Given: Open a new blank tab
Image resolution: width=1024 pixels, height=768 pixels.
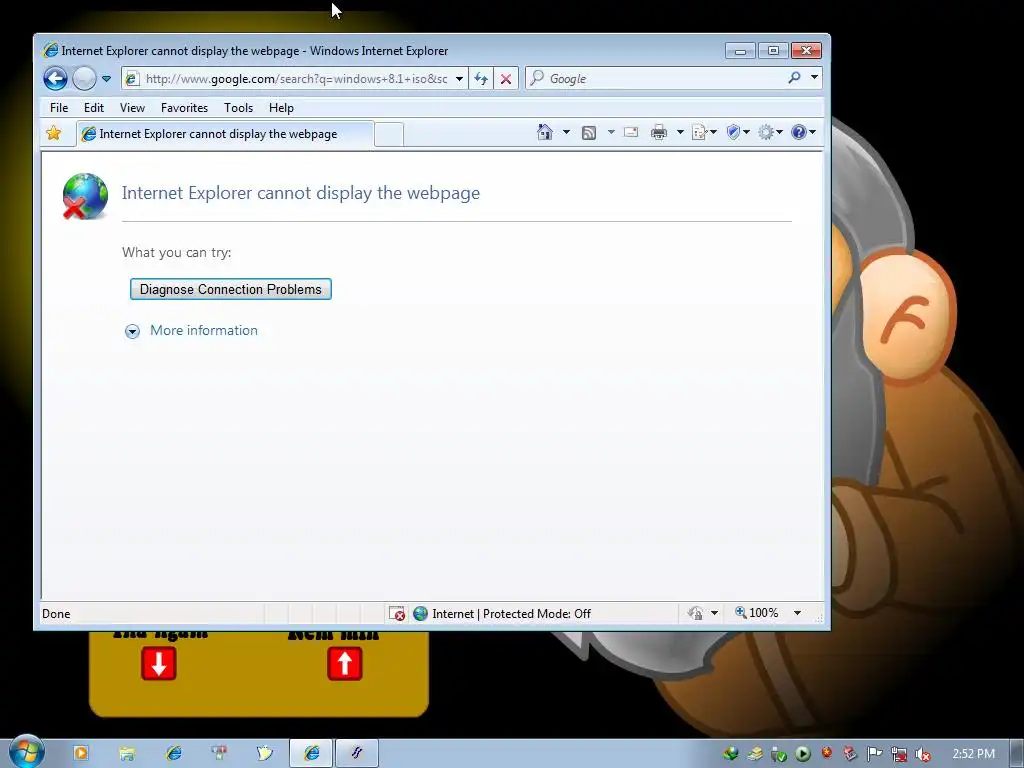Looking at the screenshot, I should point(389,135).
